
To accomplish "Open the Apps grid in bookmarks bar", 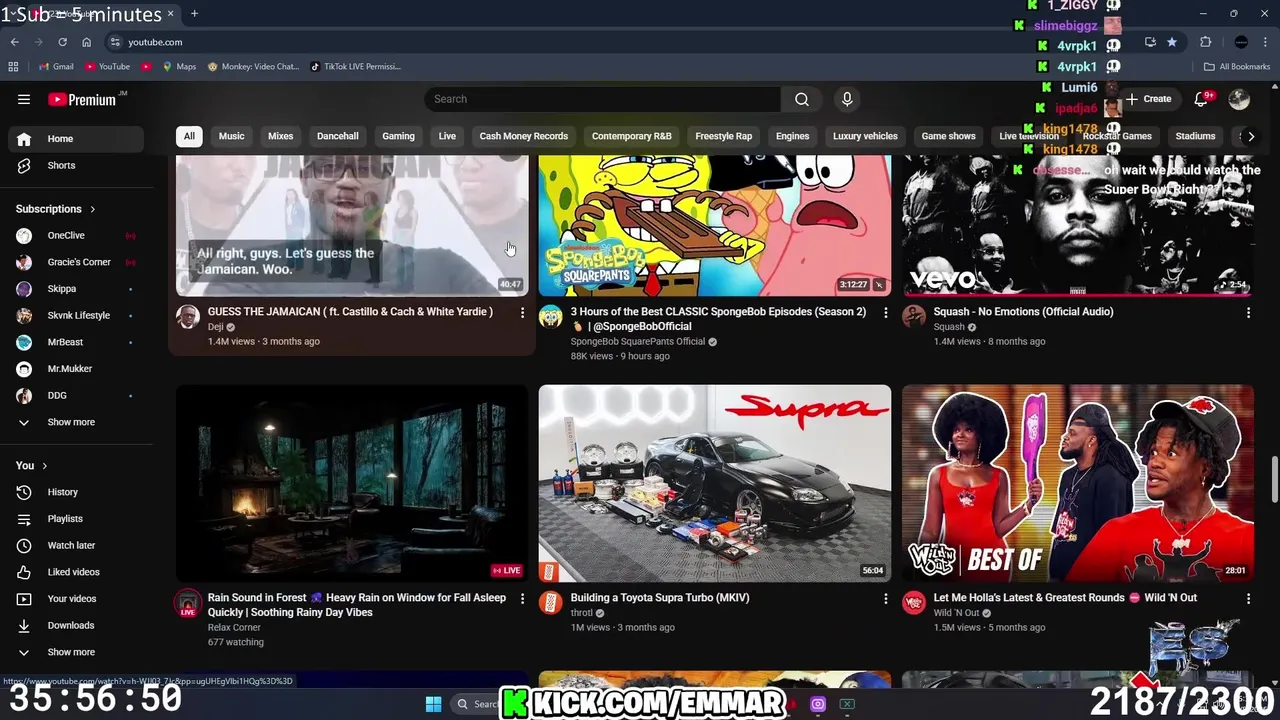I will pos(13,67).
